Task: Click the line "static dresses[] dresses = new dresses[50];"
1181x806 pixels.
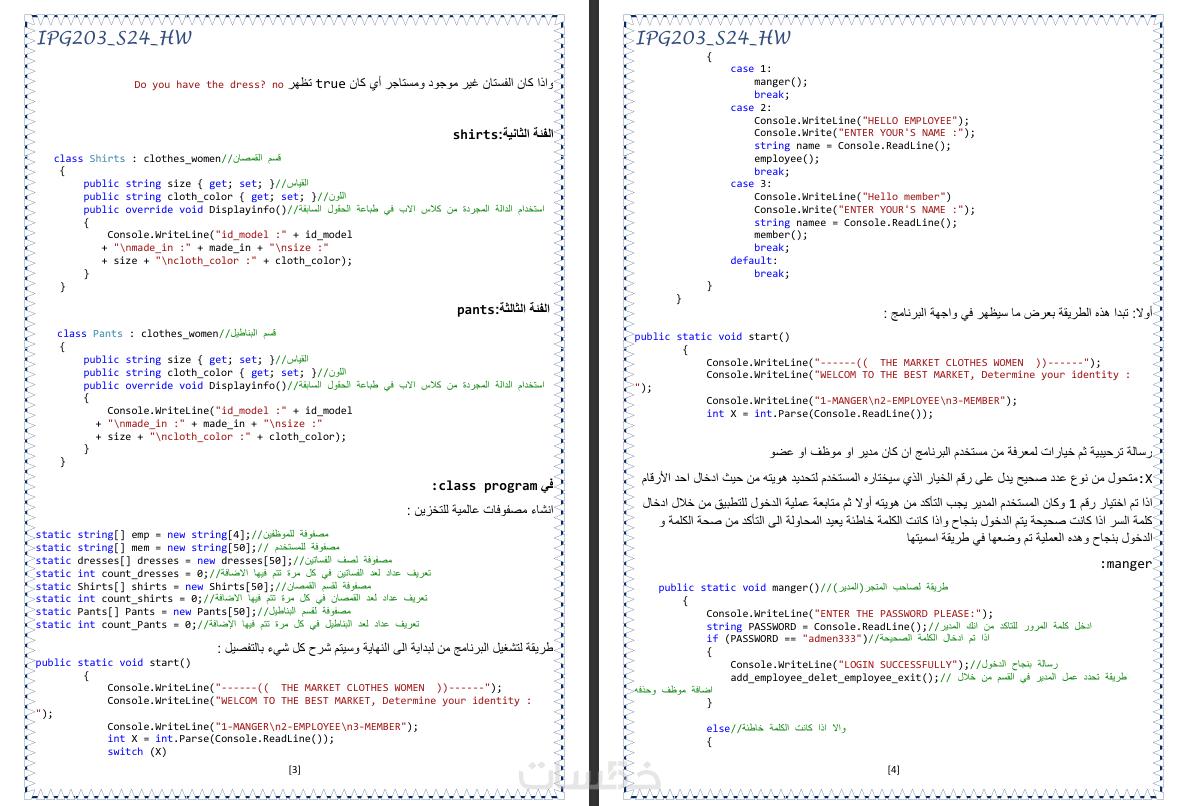Action: click(162, 560)
